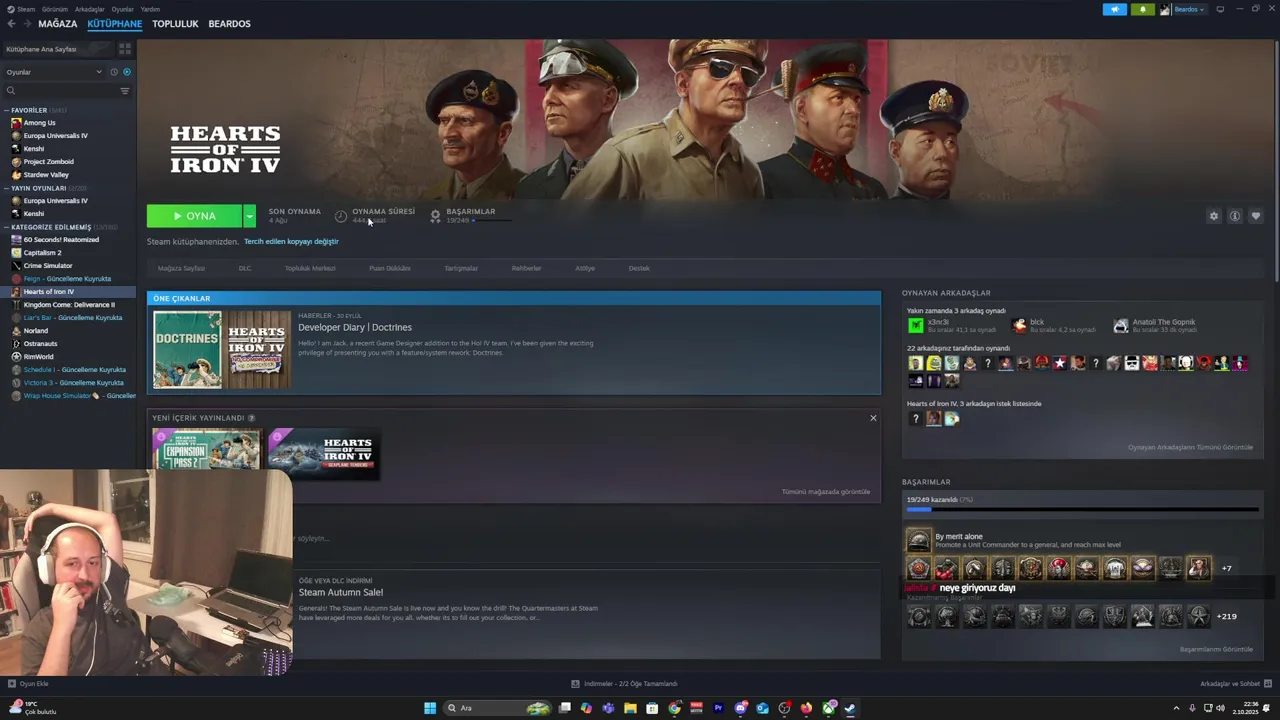Image resolution: width=1280 pixels, height=720 pixels.
Task: Add game to favorites heart icon
Action: point(1256,216)
